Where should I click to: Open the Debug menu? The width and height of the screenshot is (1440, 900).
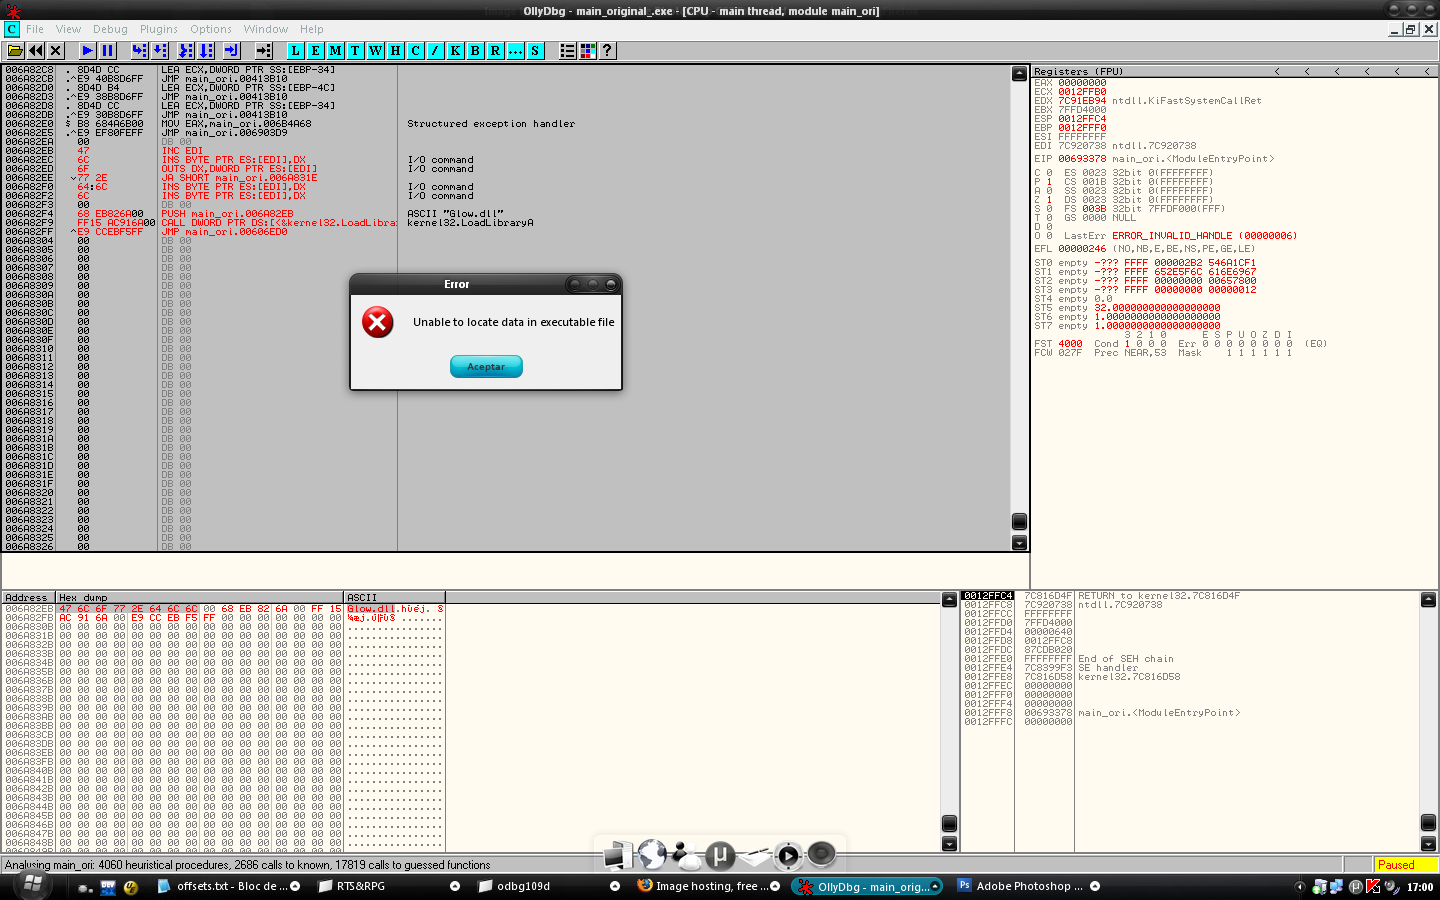110,29
